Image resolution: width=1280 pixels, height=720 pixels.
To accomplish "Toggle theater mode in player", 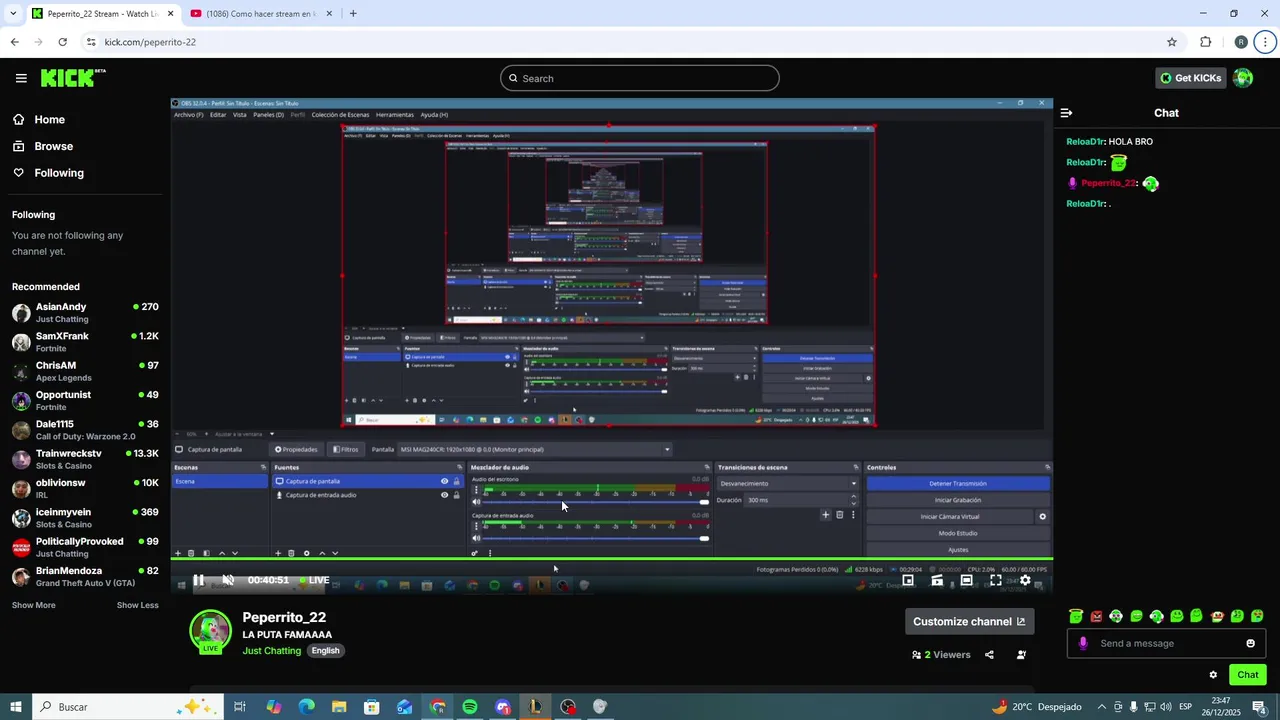I will pos(966,580).
